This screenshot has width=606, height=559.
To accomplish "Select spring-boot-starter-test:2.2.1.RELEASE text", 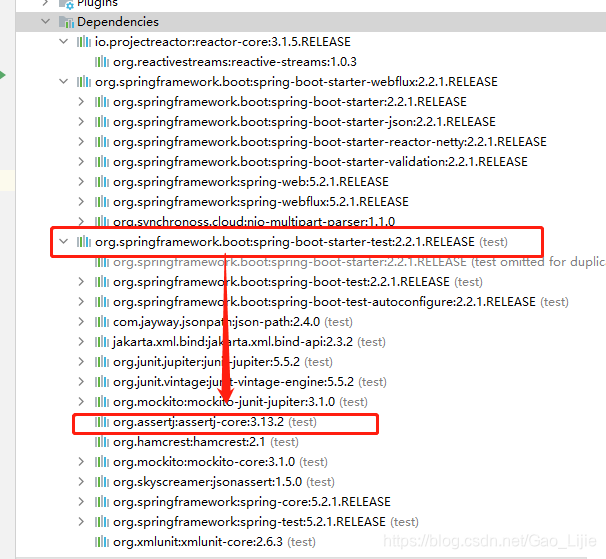I will (x=285, y=242).
